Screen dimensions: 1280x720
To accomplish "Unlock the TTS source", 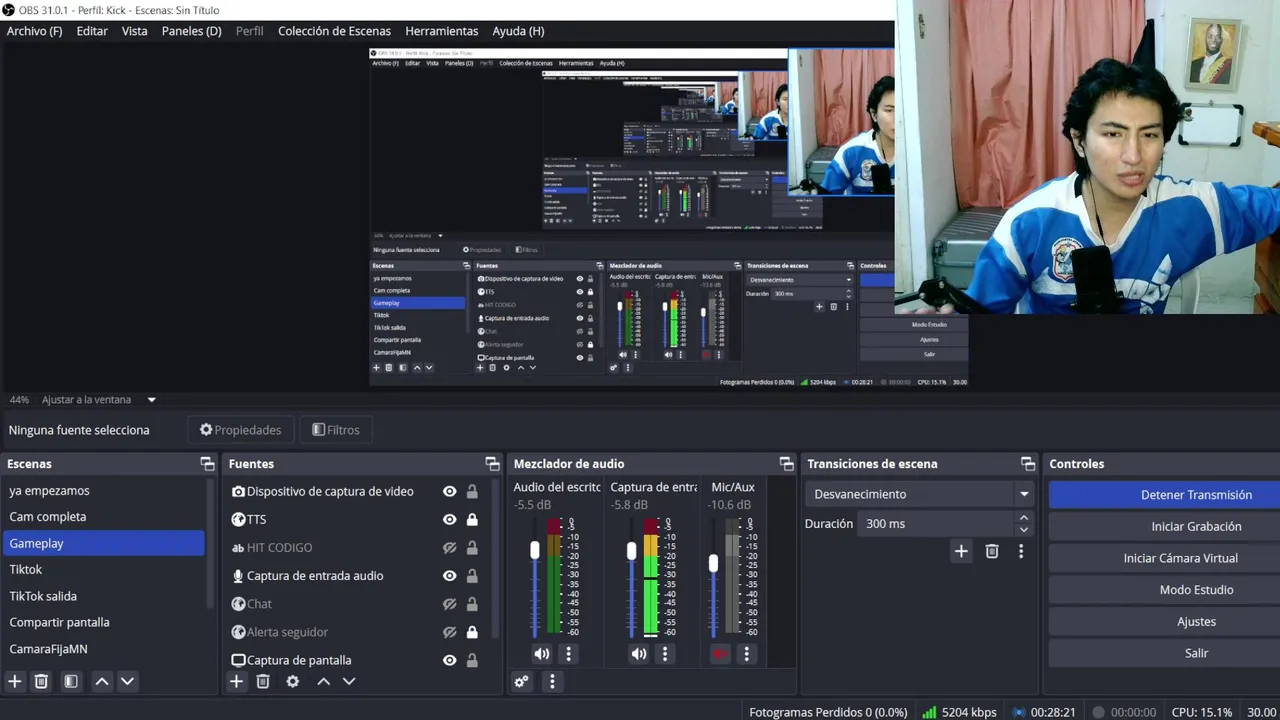I will (x=472, y=519).
